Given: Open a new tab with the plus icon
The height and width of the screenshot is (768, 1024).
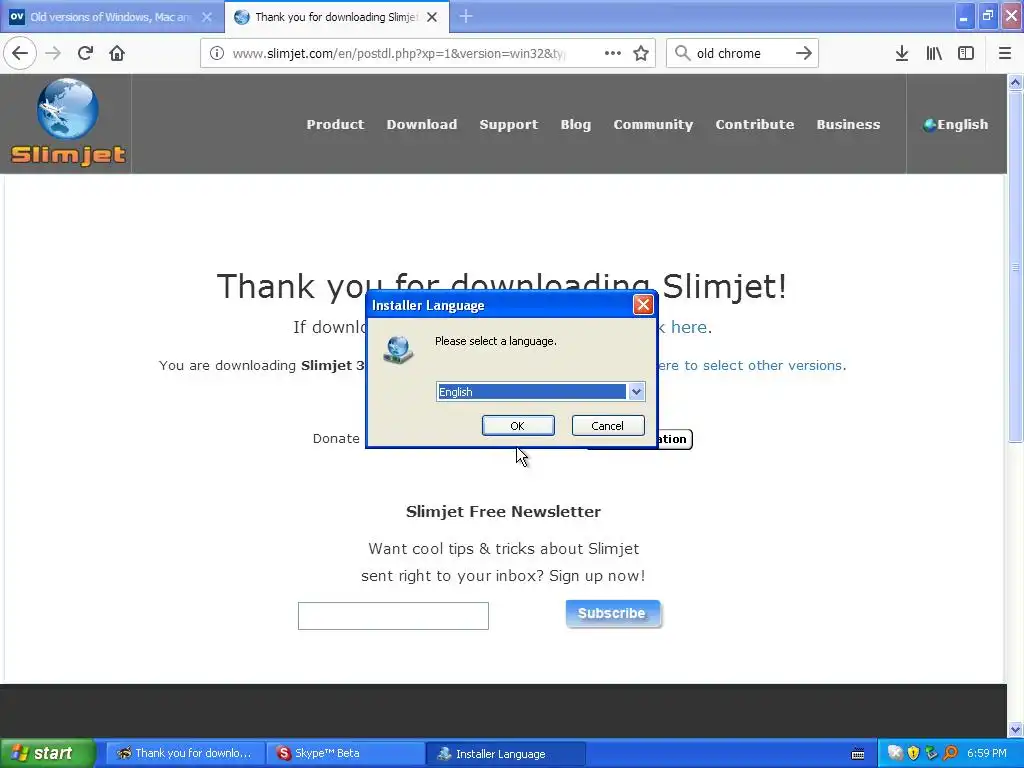Looking at the screenshot, I should coord(466,16).
